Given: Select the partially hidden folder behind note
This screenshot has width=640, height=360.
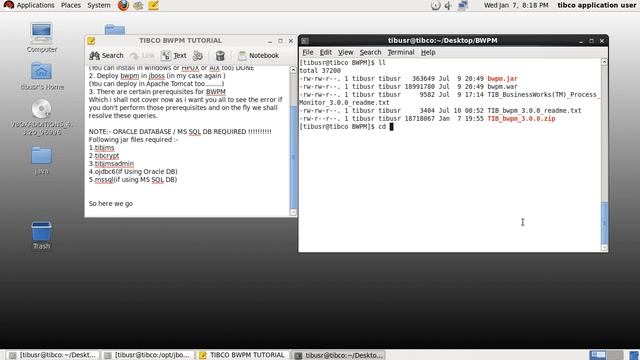Looking at the screenshot, I should [115, 29].
